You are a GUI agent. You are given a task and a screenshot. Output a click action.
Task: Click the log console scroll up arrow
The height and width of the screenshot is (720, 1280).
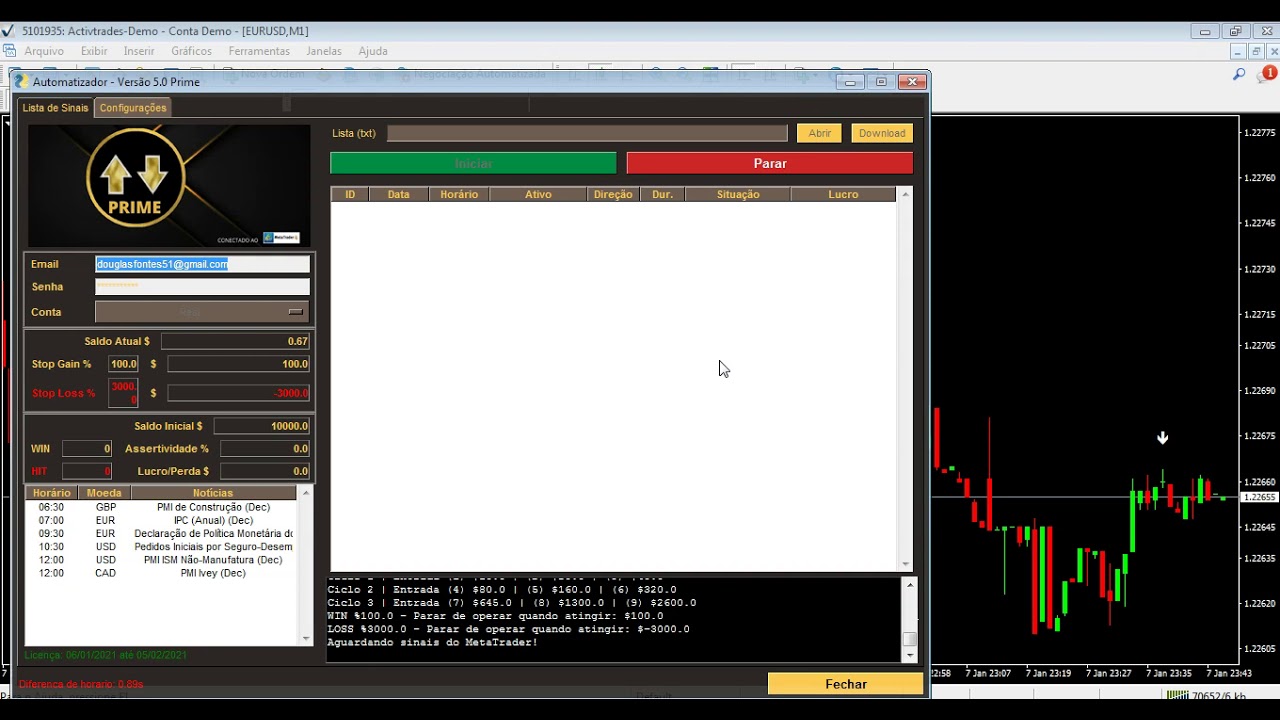pyautogui.click(x=909, y=585)
